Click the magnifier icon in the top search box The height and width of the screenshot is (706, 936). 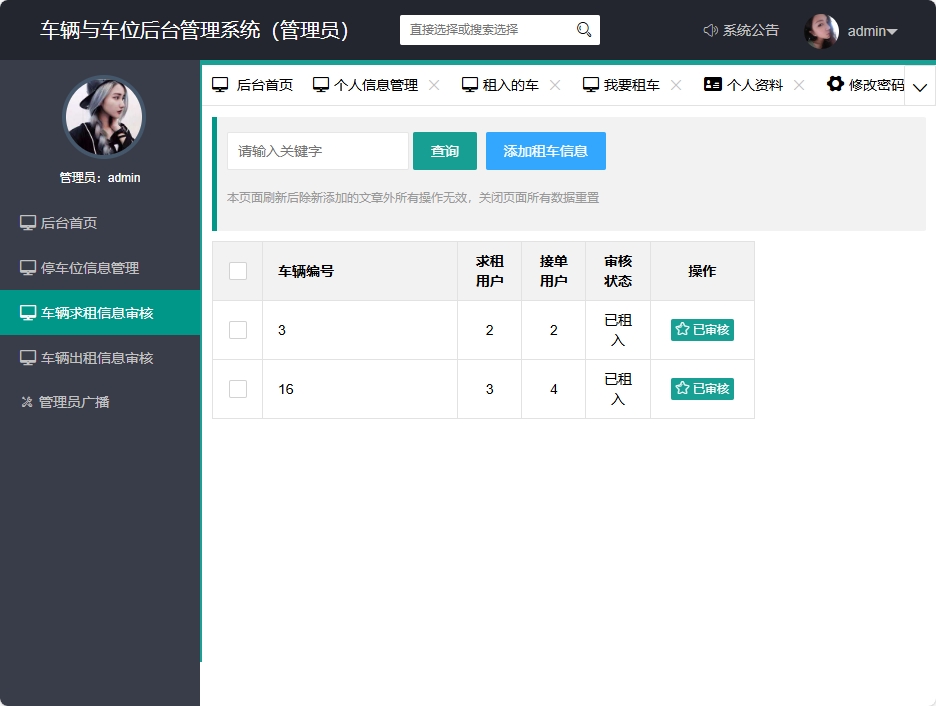click(x=583, y=30)
